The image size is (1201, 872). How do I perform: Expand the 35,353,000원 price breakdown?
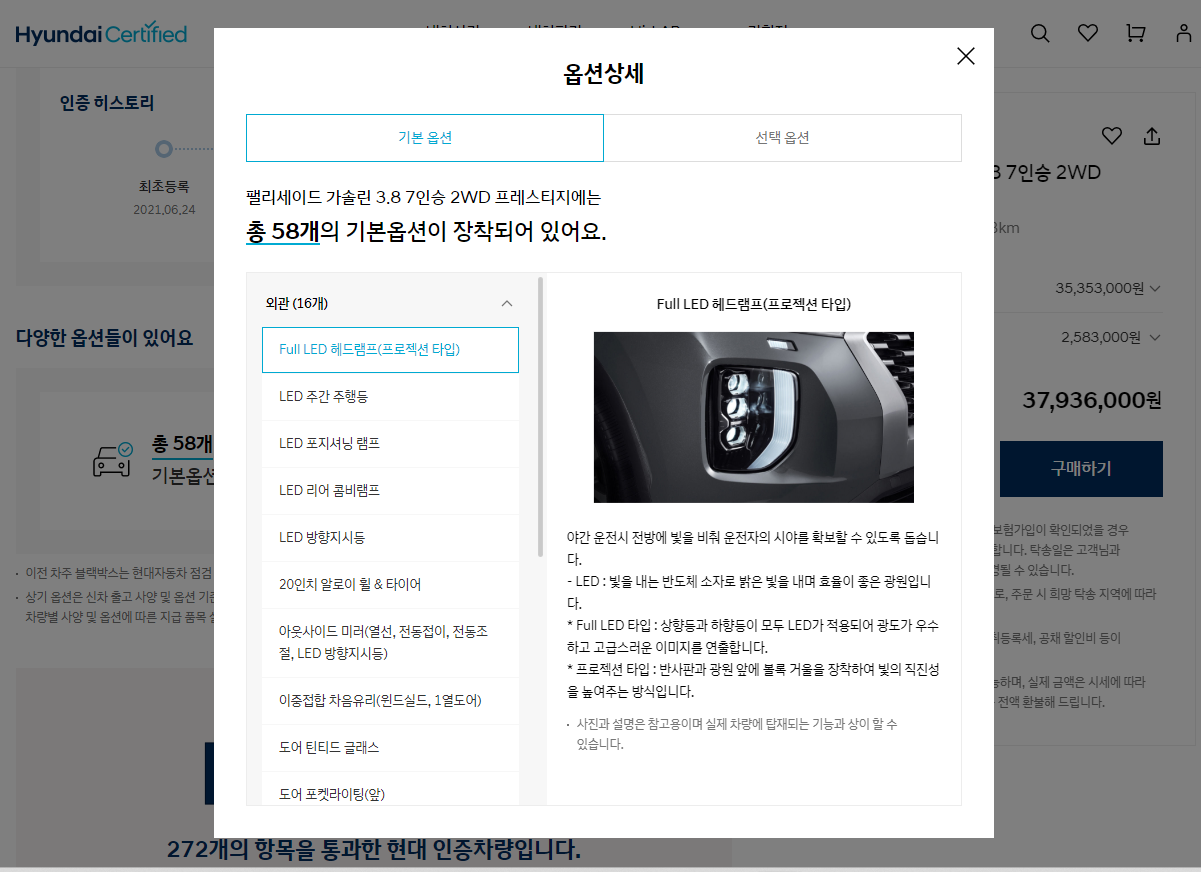pos(1154,289)
